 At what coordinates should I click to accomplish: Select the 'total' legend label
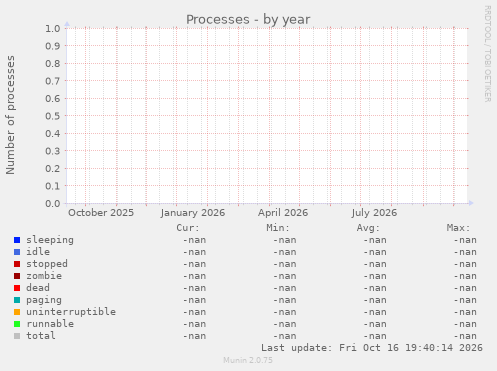[x=41, y=336]
